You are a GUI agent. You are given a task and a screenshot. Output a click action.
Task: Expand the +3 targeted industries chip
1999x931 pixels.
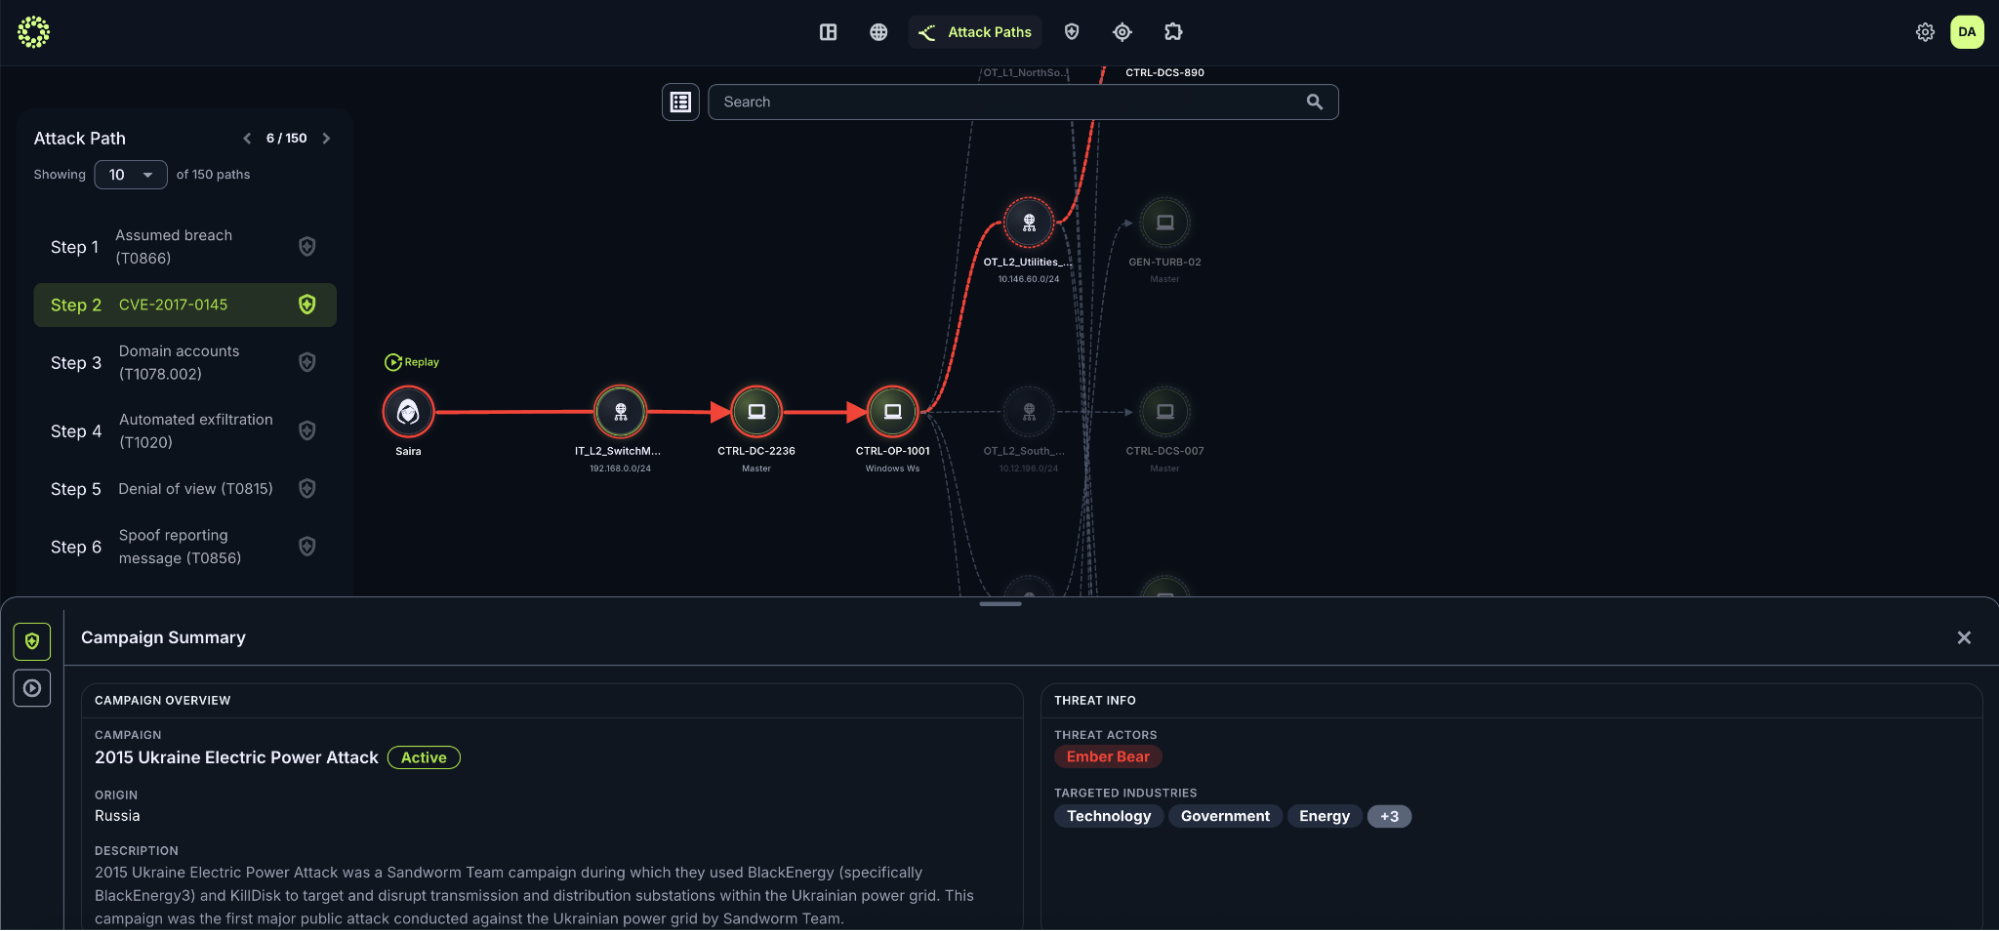[1389, 816]
